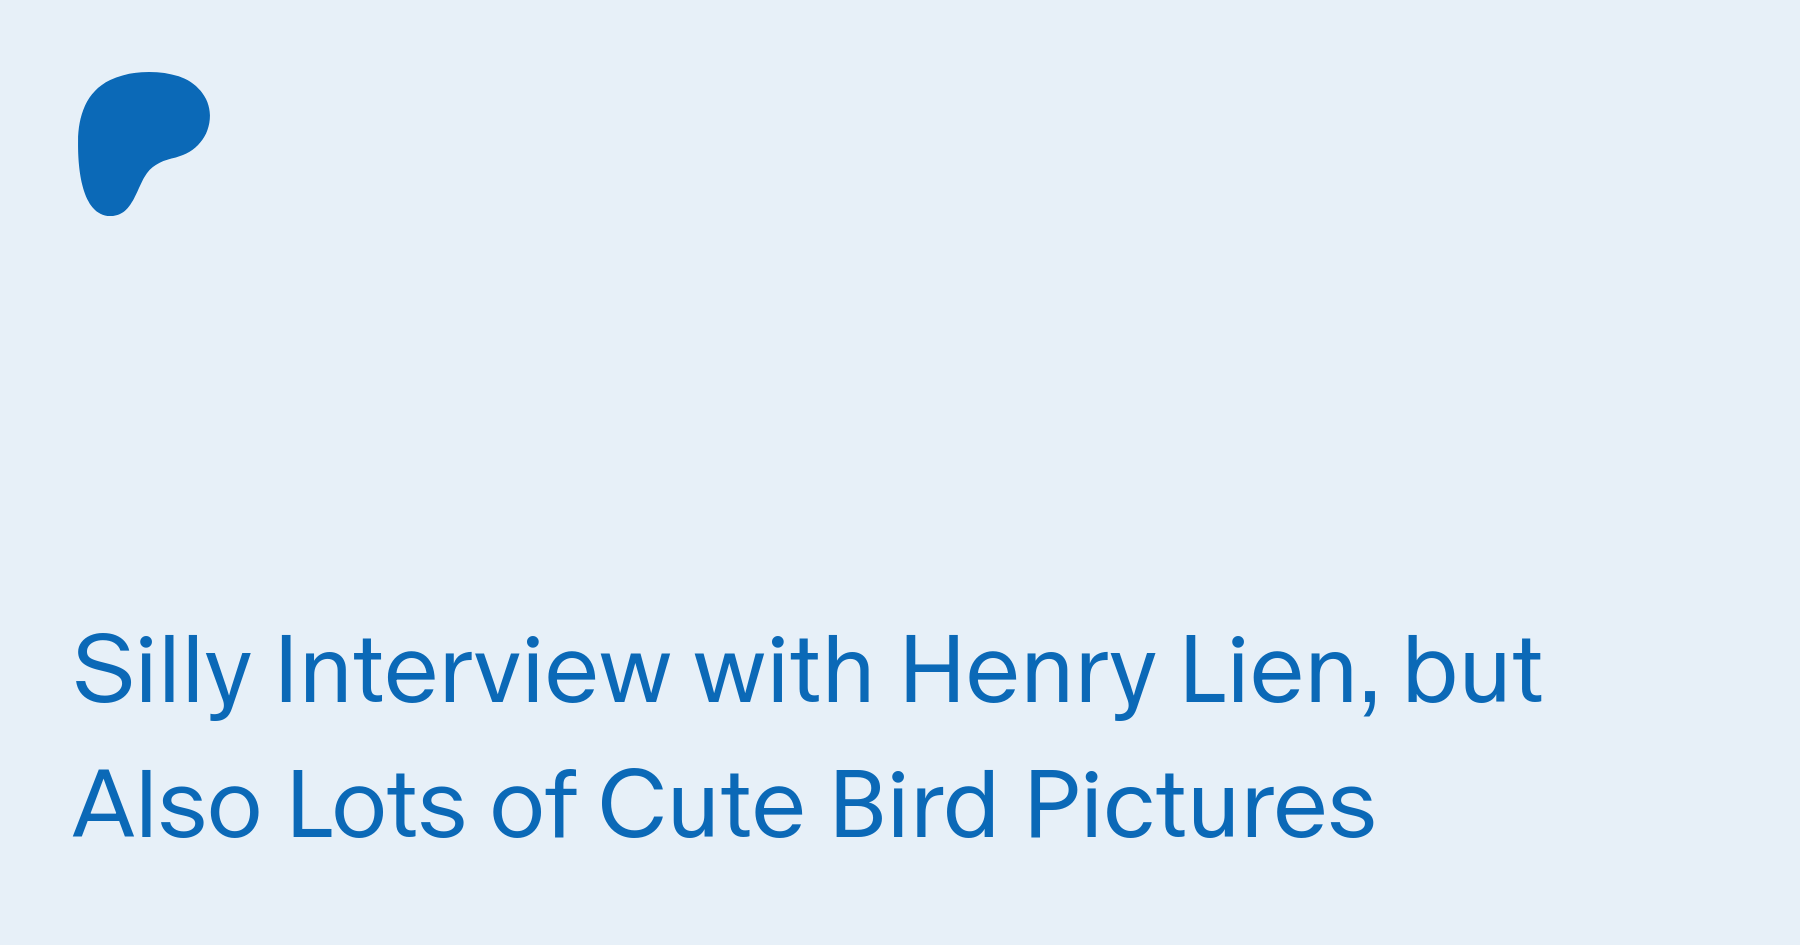1800x945 pixels.
Task: Select the word "Lots" in the title
Action: (x=377, y=805)
